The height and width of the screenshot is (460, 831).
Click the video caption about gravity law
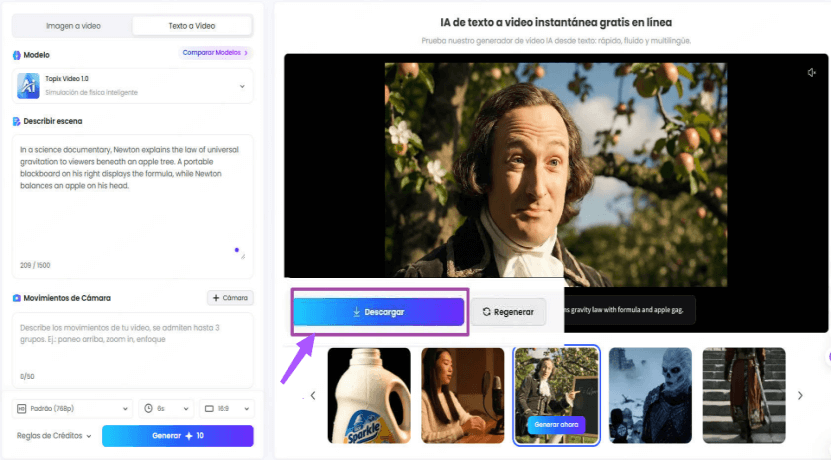coord(624,310)
